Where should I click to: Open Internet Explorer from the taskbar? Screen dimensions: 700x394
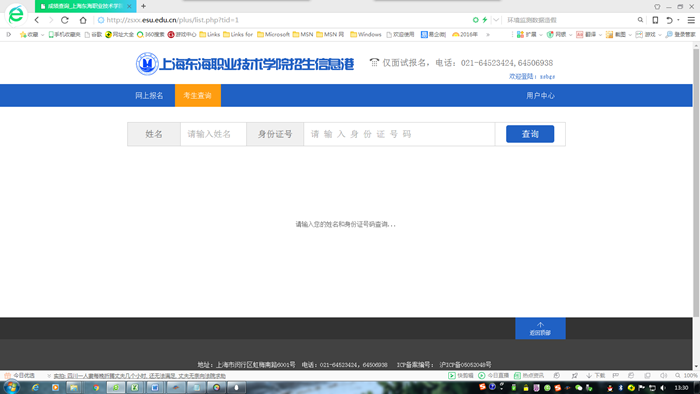pyautogui.click(x=35, y=387)
